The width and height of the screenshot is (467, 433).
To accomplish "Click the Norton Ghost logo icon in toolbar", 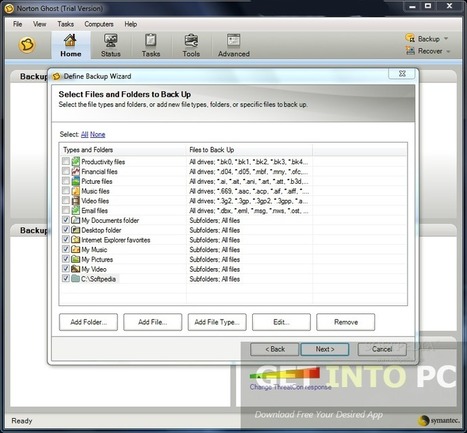I will 27,45.
